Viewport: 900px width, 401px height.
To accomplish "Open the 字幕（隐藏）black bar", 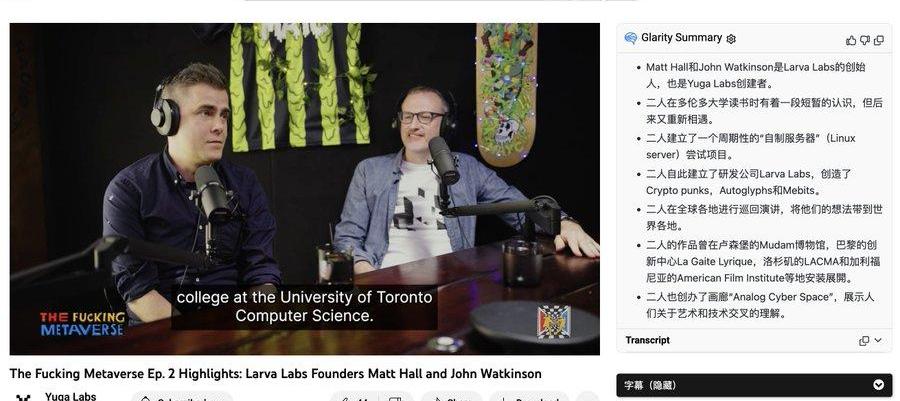I will (x=754, y=385).
